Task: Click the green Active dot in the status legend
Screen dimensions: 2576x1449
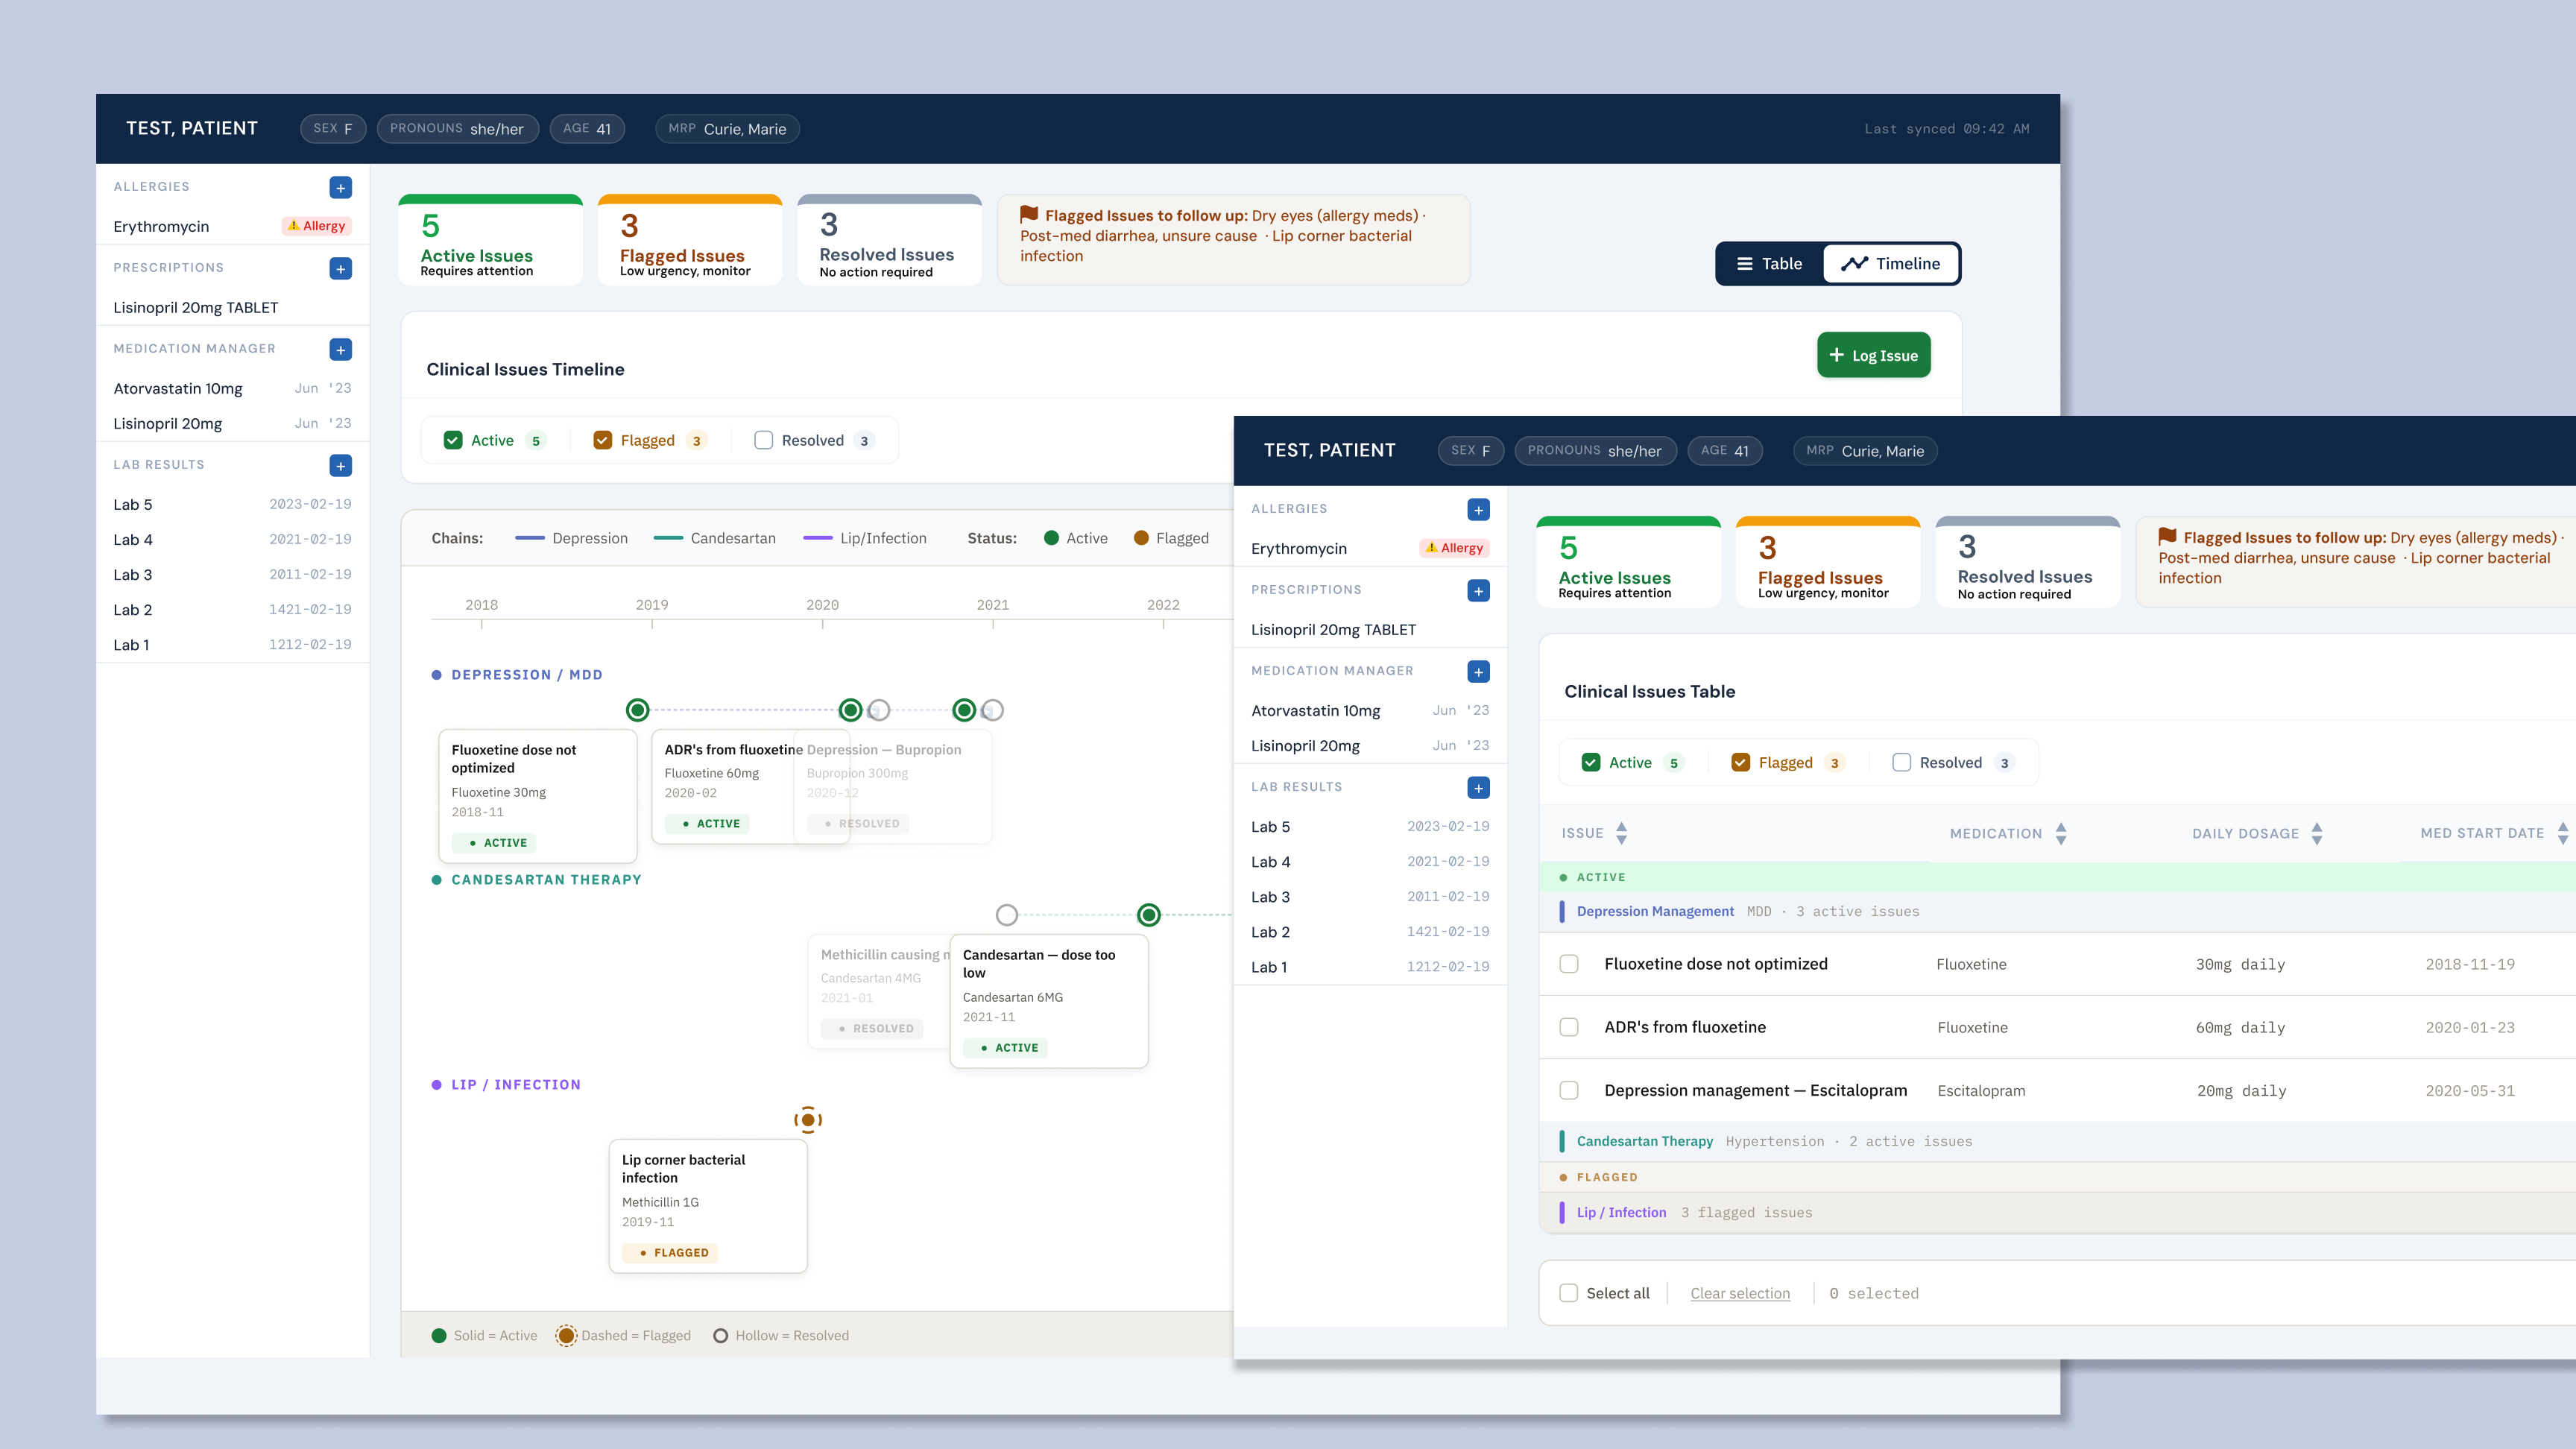Action: pyautogui.click(x=1051, y=537)
